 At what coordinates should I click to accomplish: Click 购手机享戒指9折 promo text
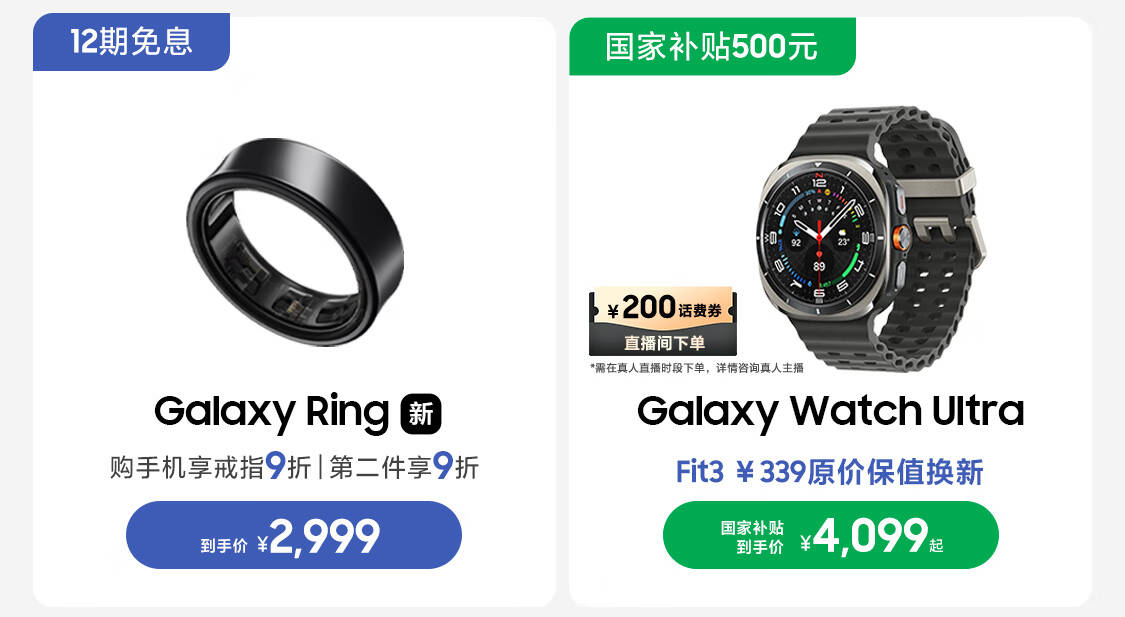[x=210, y=467]
